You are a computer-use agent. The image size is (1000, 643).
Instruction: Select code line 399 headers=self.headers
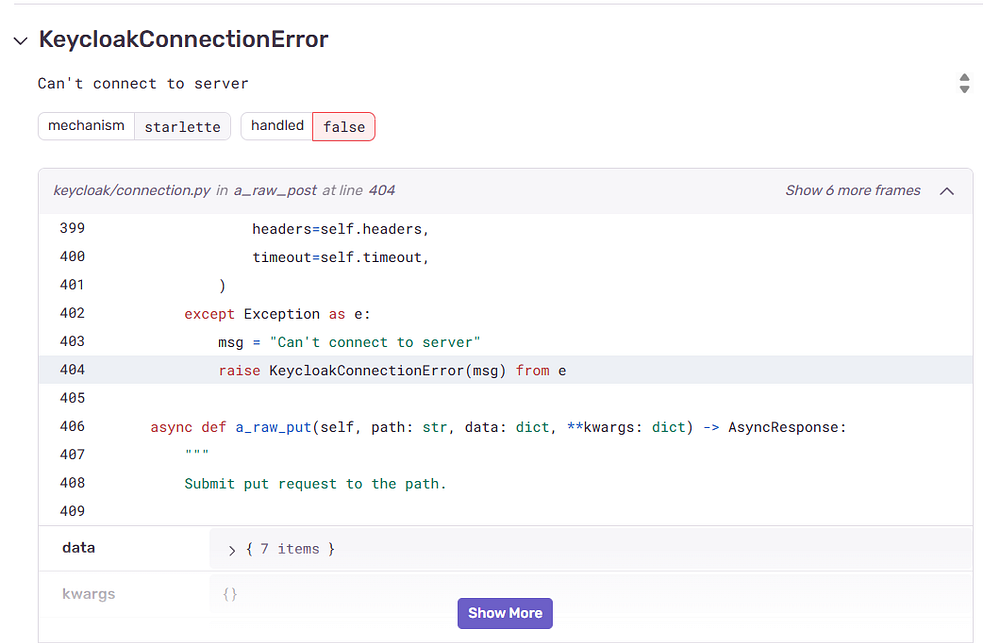point(506,228)
